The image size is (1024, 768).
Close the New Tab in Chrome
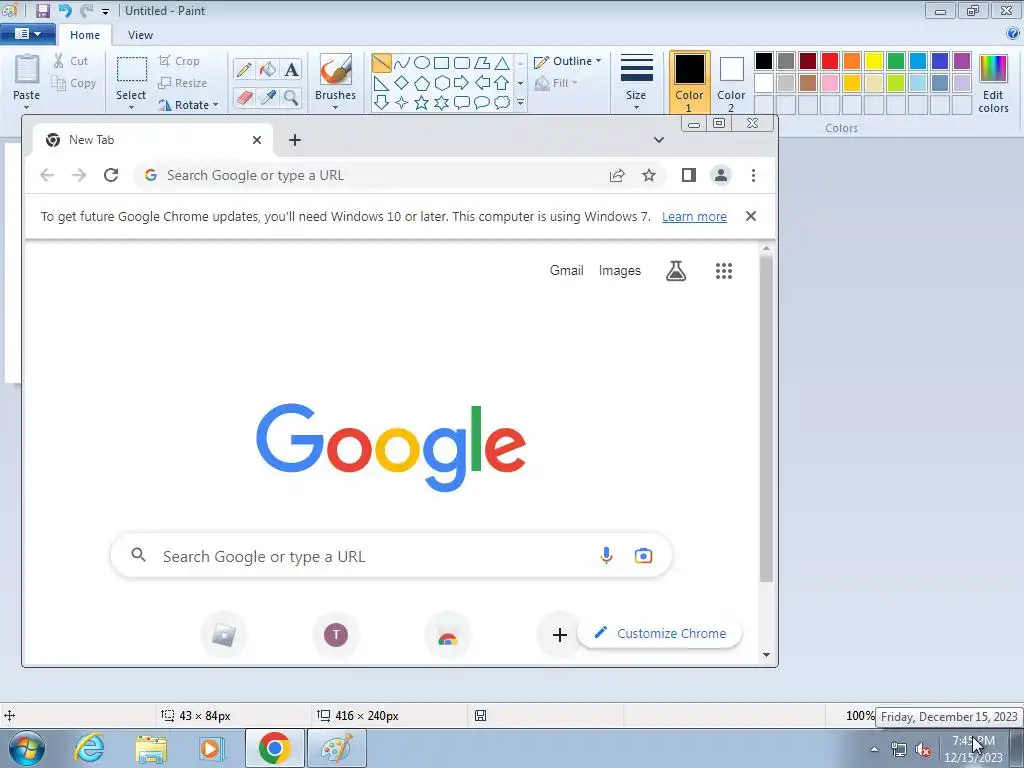click(257, 140)
